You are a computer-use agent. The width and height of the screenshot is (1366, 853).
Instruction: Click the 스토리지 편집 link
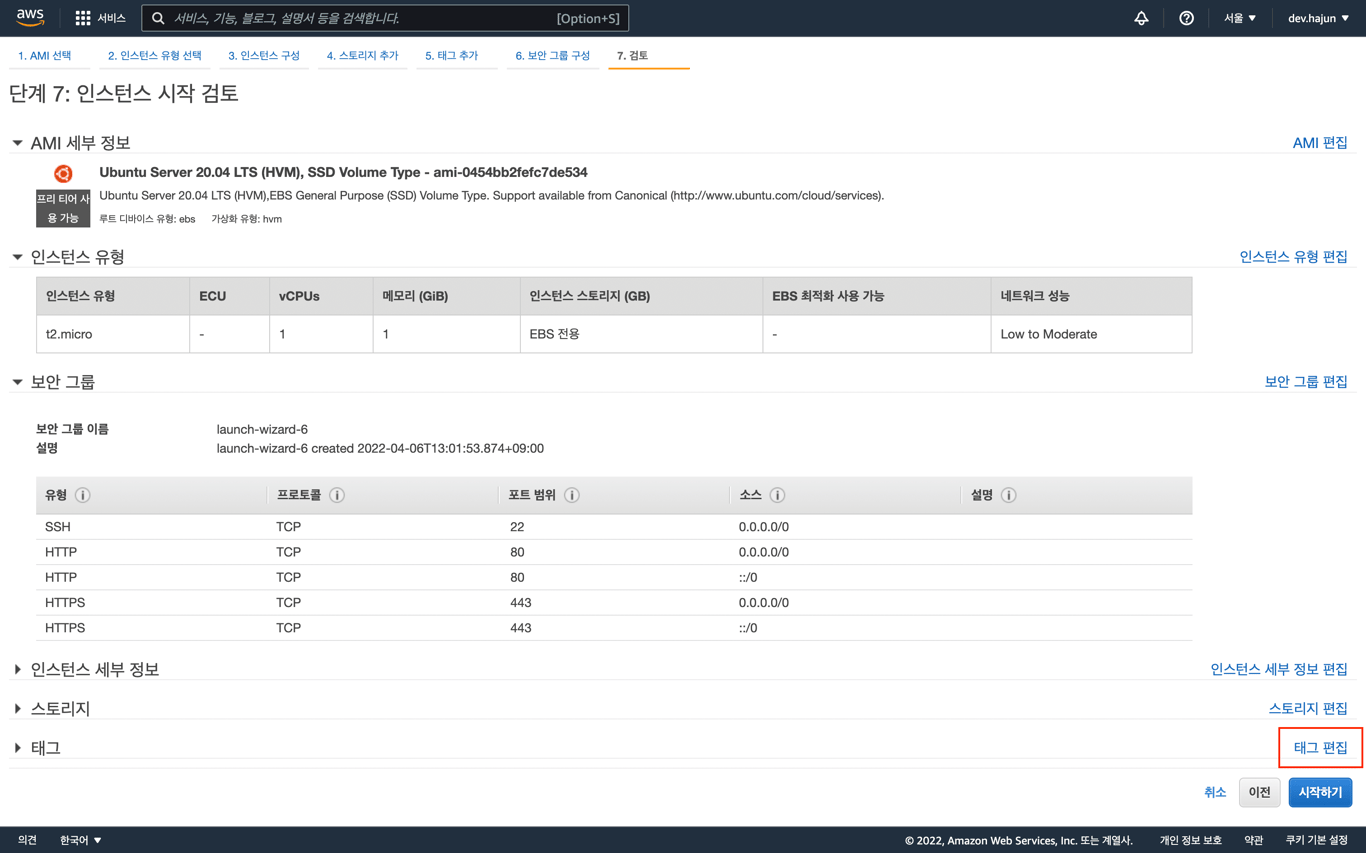coord(1308,708)
